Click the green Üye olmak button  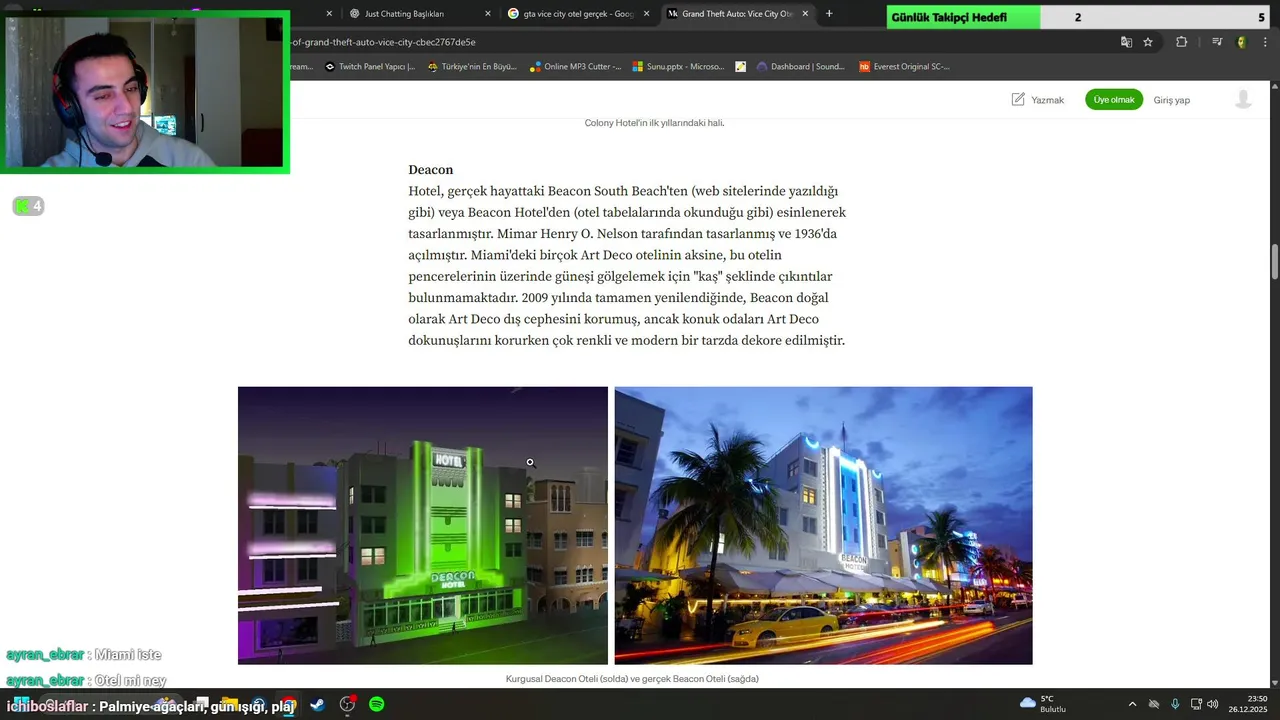coord(1114,99)
